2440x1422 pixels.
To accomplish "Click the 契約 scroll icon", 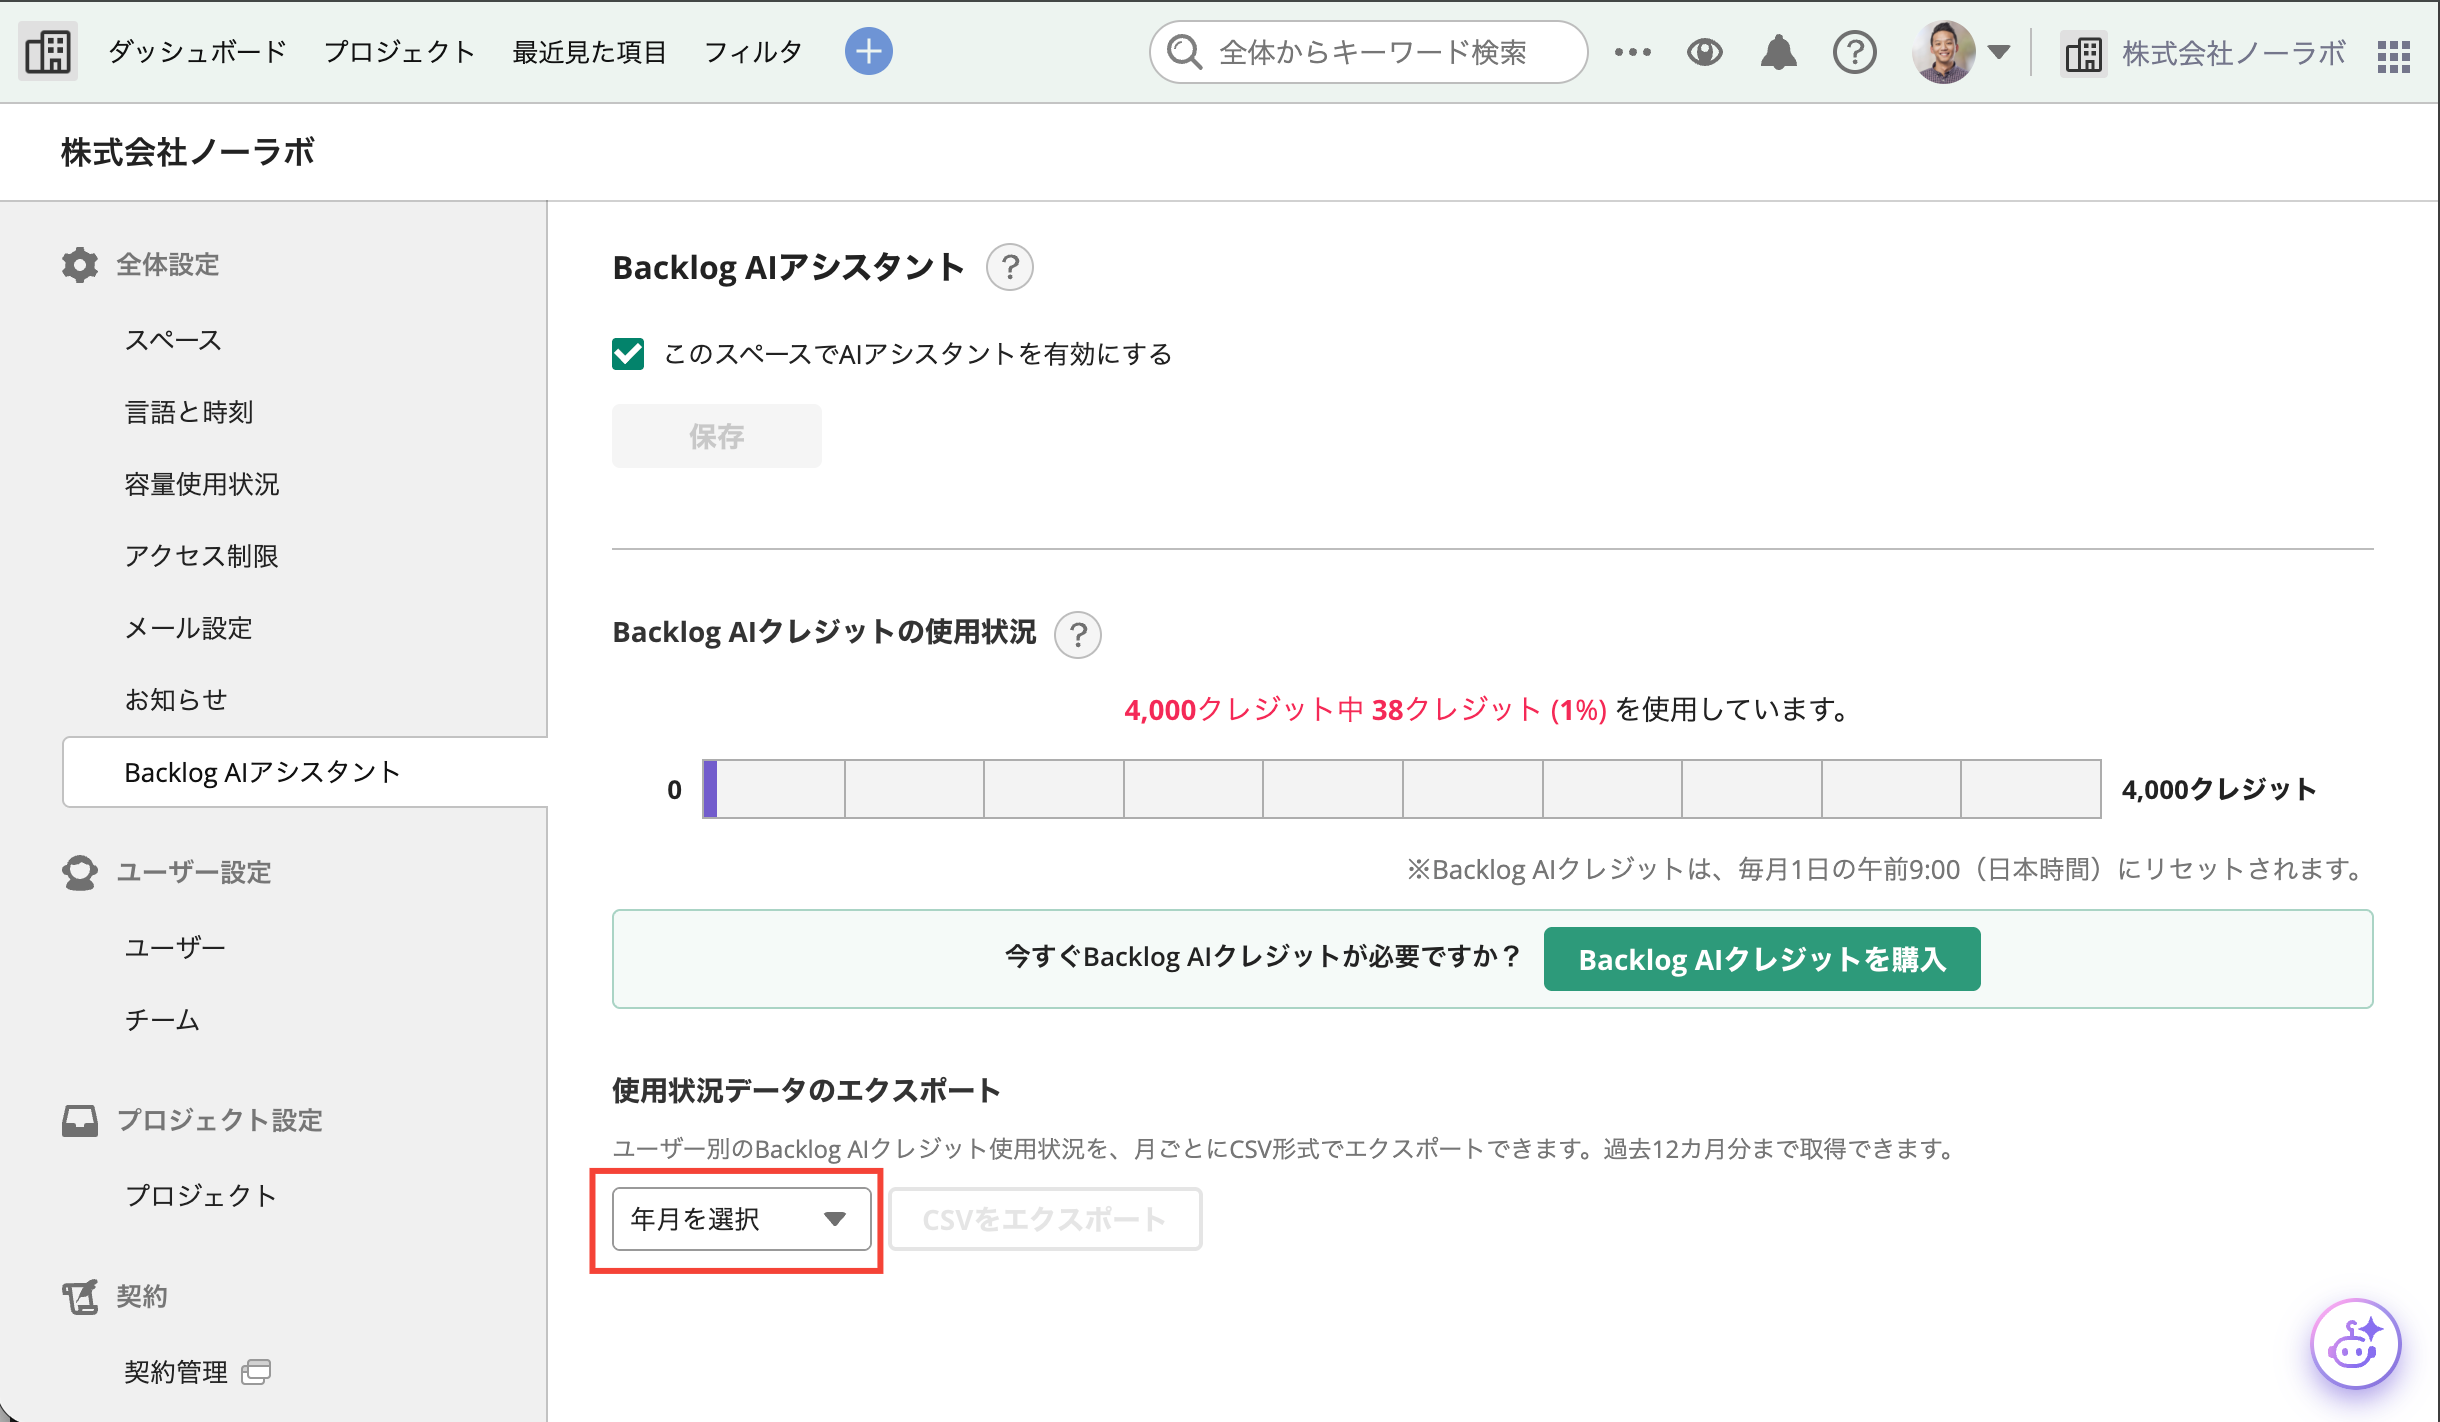I will (80, 1297).
